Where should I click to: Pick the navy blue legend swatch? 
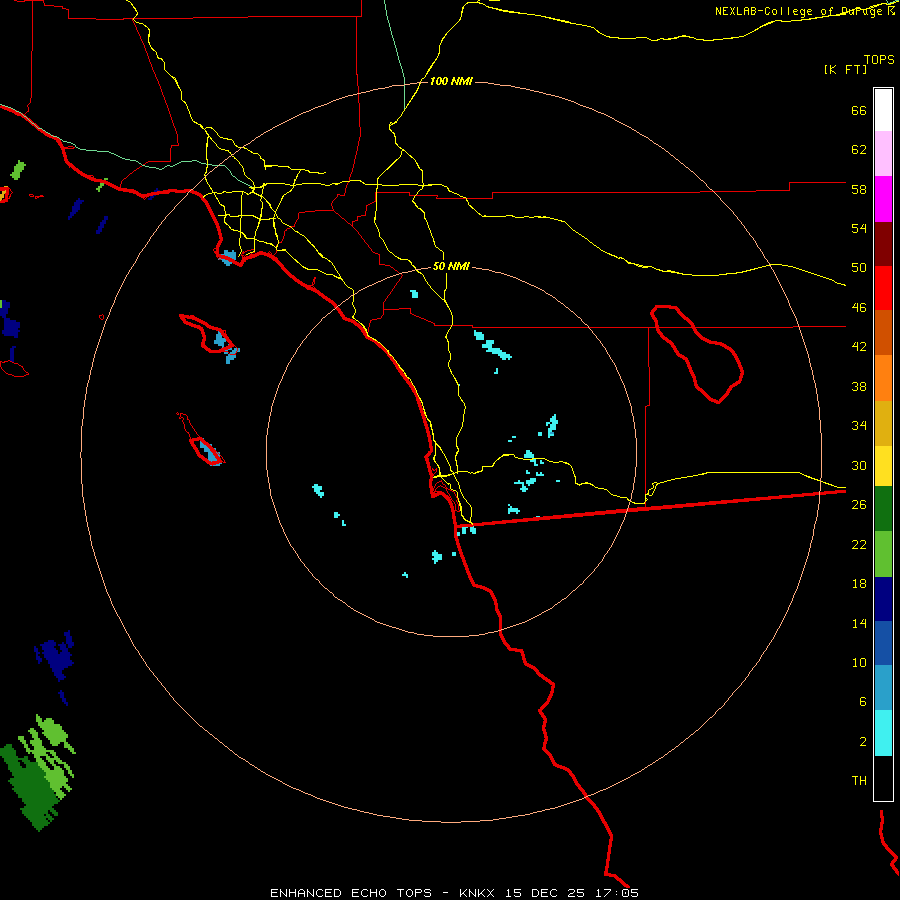883,599
